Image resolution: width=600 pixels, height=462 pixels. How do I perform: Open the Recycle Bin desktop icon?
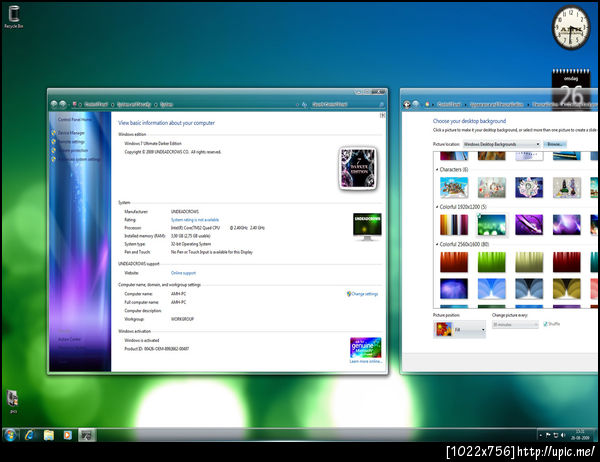pos(13,17)
